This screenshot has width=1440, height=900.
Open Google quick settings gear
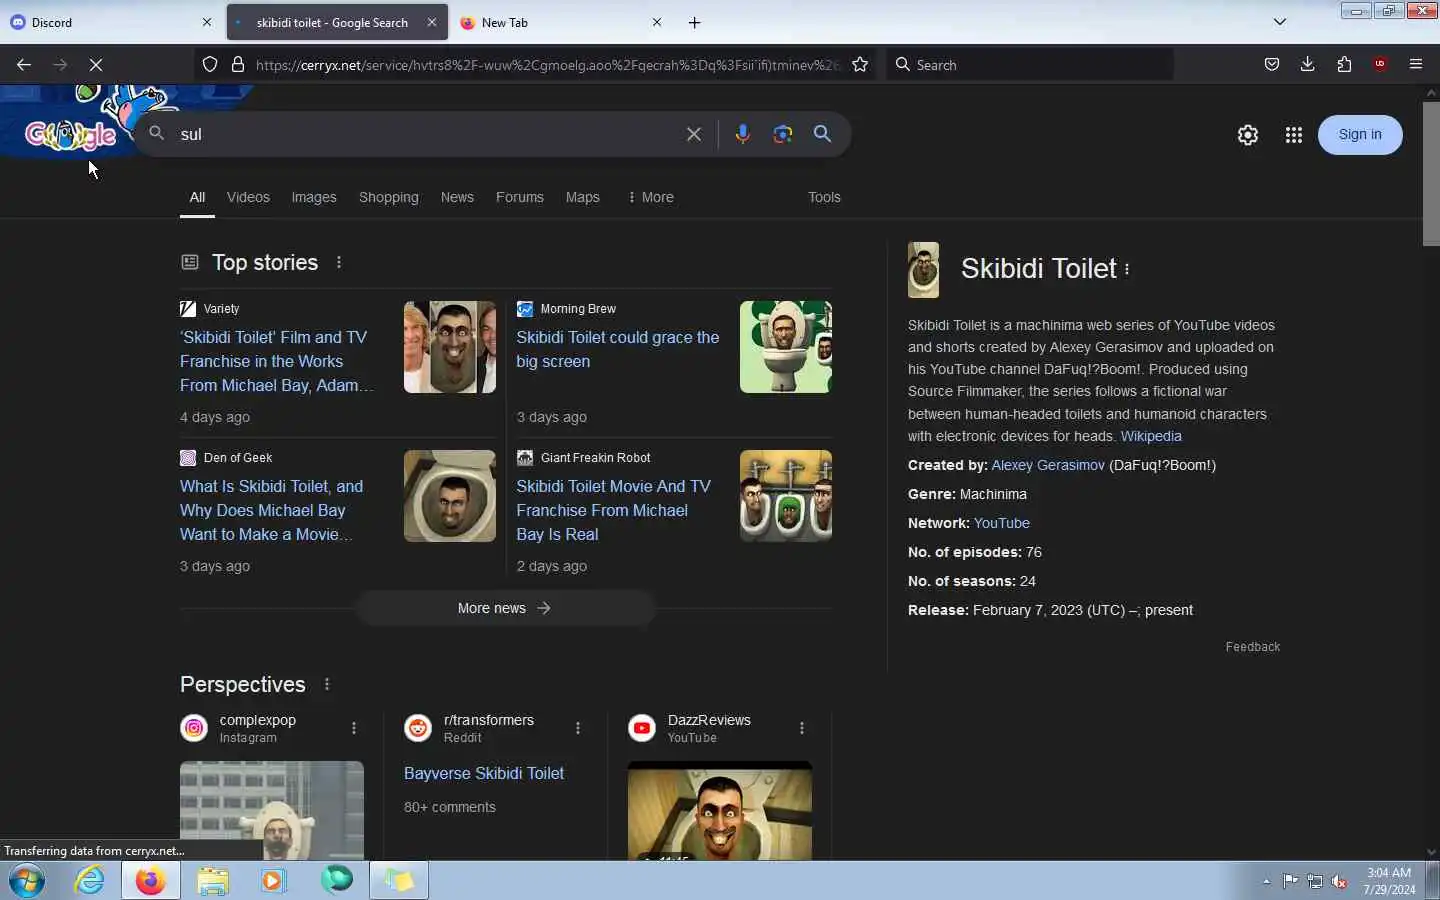(x=1248, y=135)
